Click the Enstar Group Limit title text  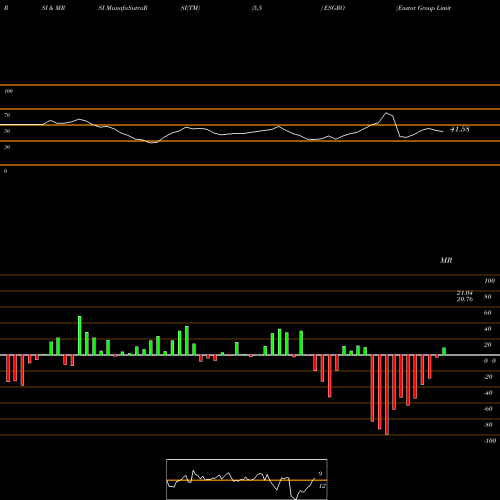pos(423,8)
